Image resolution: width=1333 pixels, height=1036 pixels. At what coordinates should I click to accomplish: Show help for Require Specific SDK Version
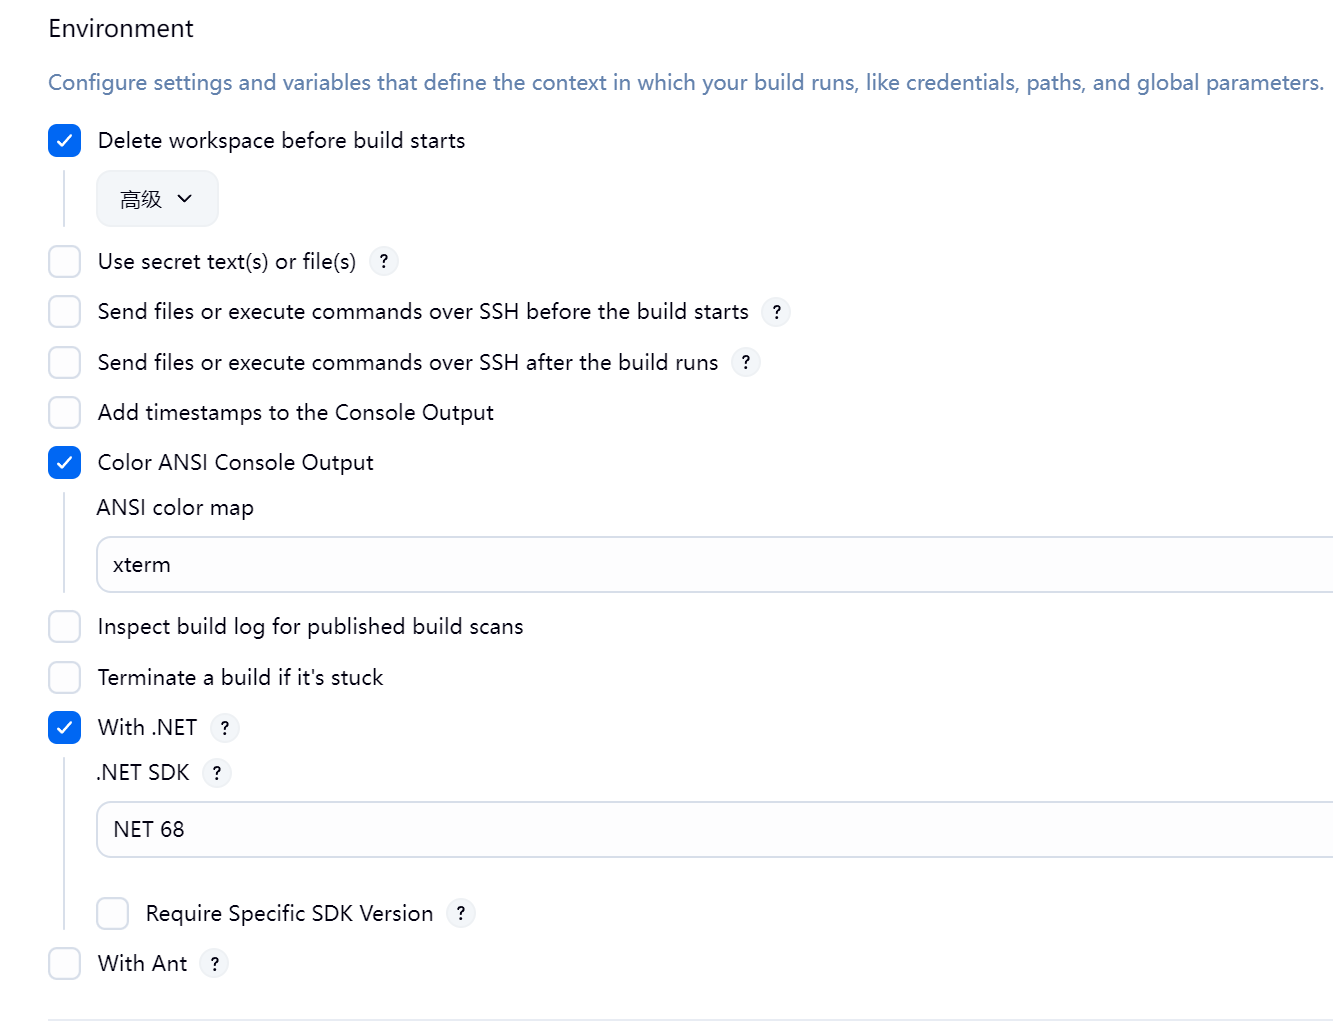coord(461,913)
